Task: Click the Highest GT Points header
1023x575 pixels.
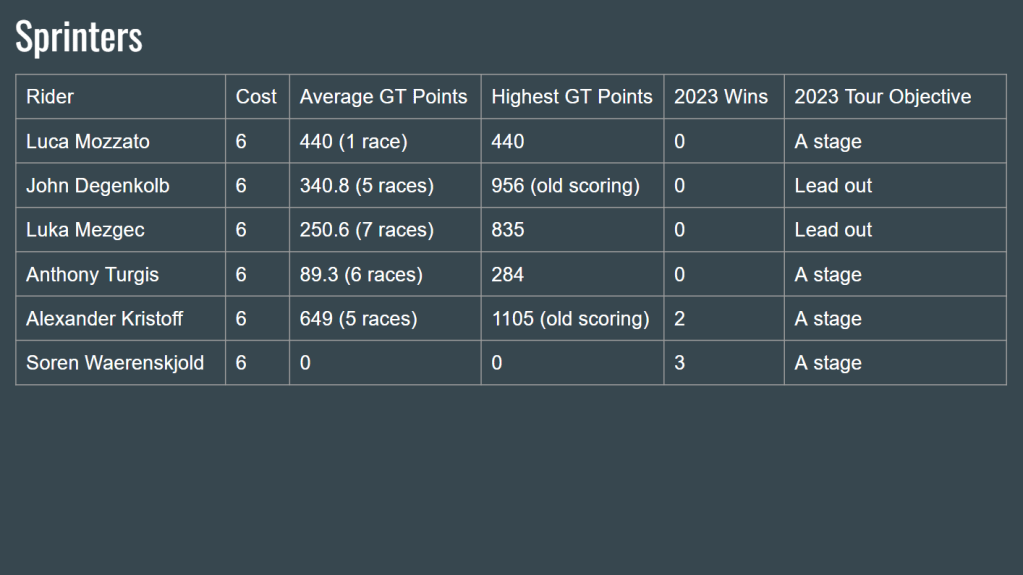Action: click(571, 97)
